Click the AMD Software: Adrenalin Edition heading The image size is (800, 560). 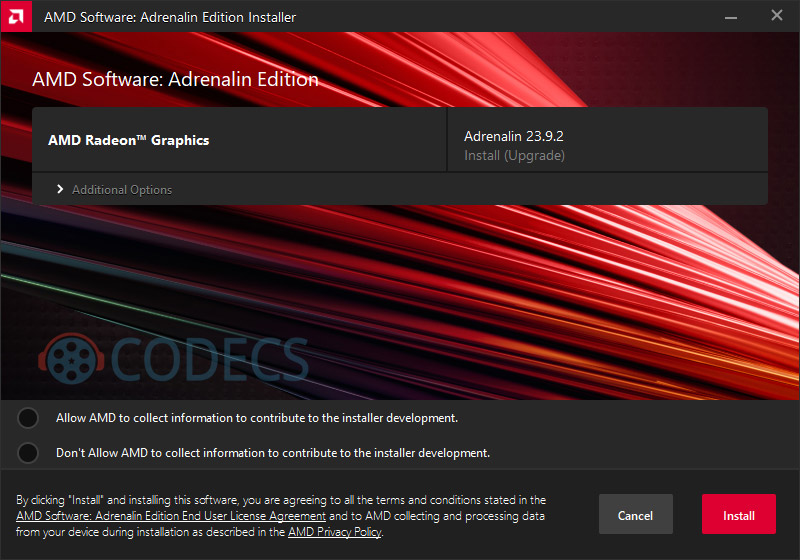[x=176, y=79]
